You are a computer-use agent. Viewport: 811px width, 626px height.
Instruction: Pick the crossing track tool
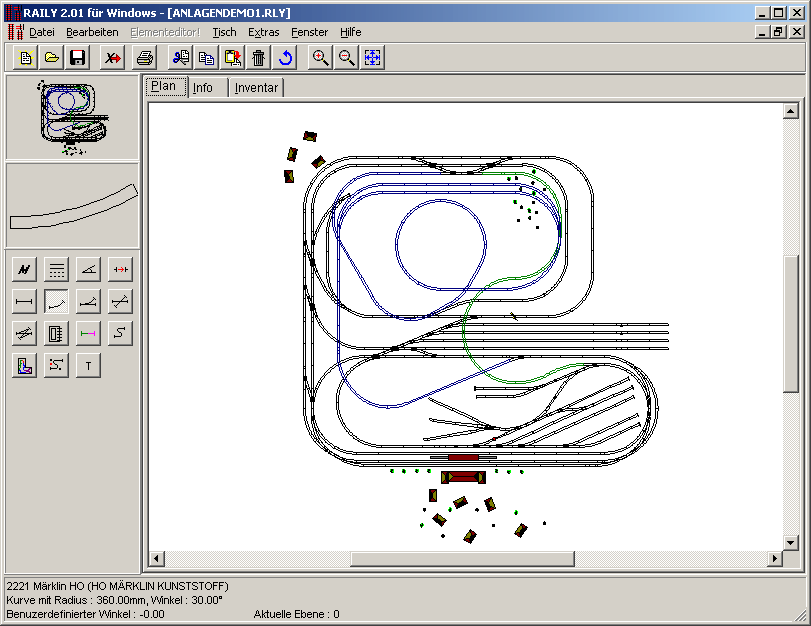(120, 301)
